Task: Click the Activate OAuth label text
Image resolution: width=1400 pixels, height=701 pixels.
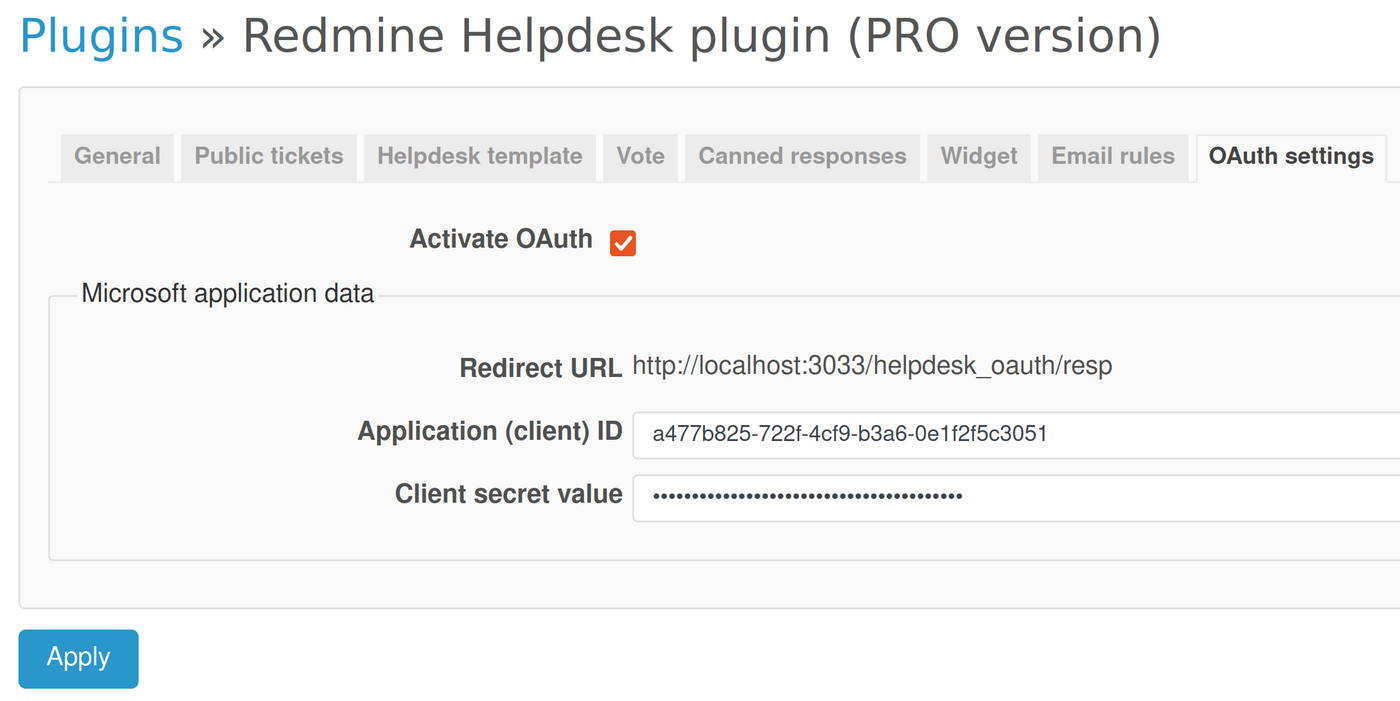Action: tap(500, 239)
